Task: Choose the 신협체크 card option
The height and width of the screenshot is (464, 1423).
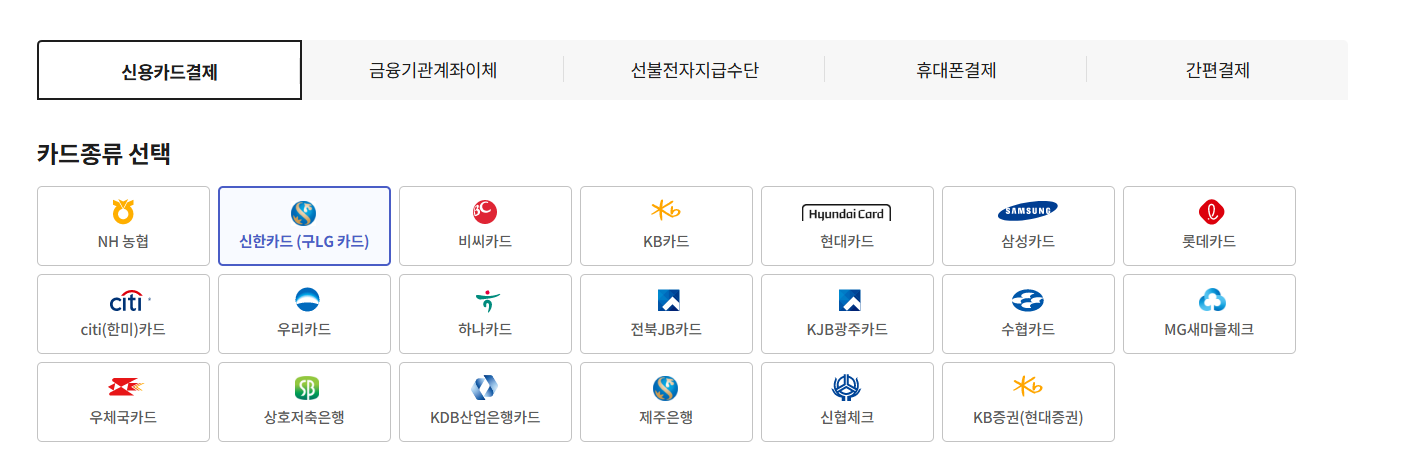Action: pyautogui.click(x=847, y=402)
